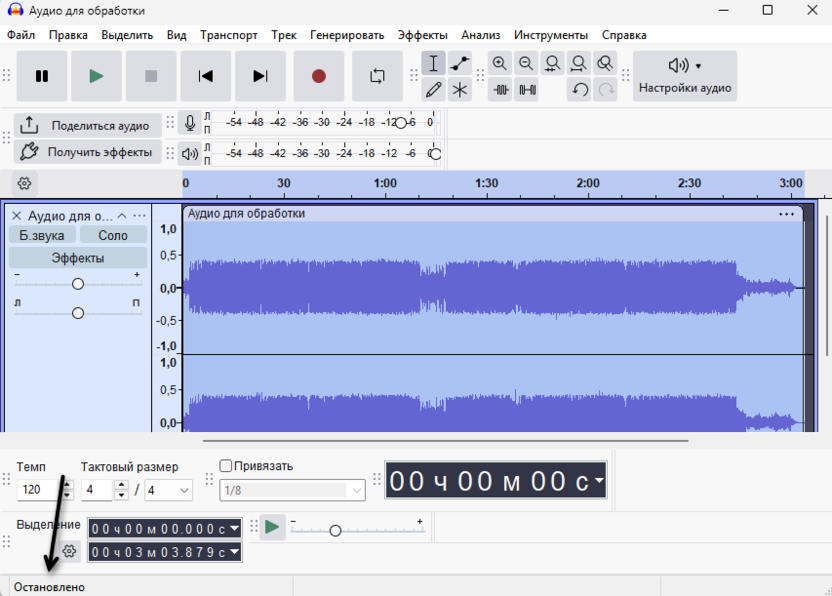Click the Zoom In magnifier
This screenshot has height=596, width=832.
click(500, 63)
